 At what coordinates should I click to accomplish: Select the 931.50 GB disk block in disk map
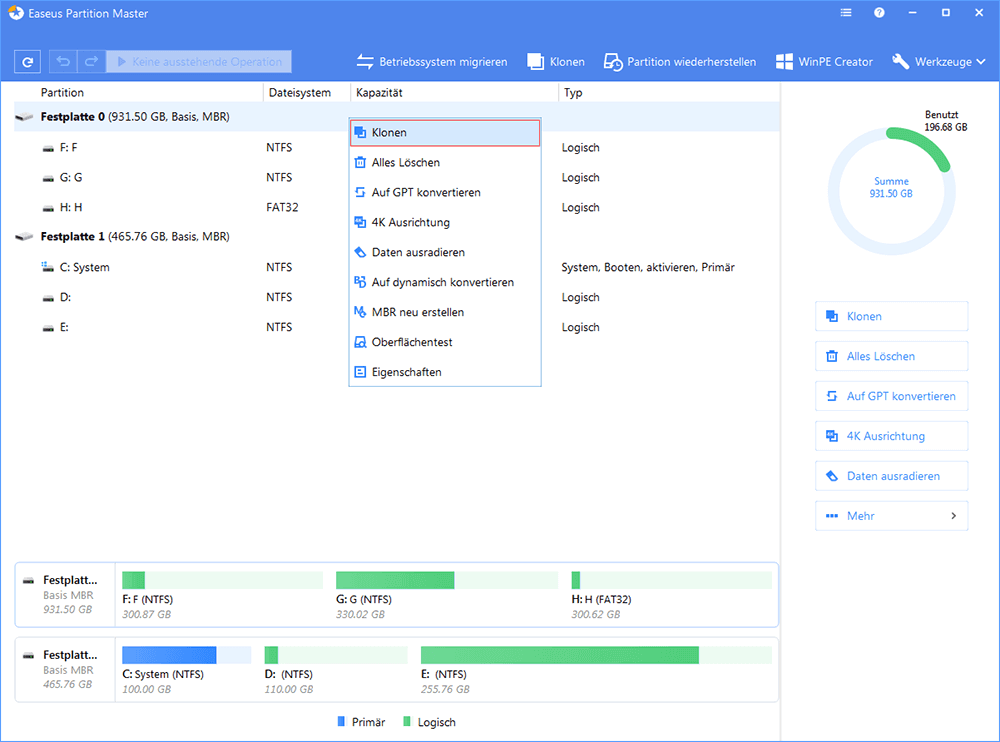pos(65,595)
